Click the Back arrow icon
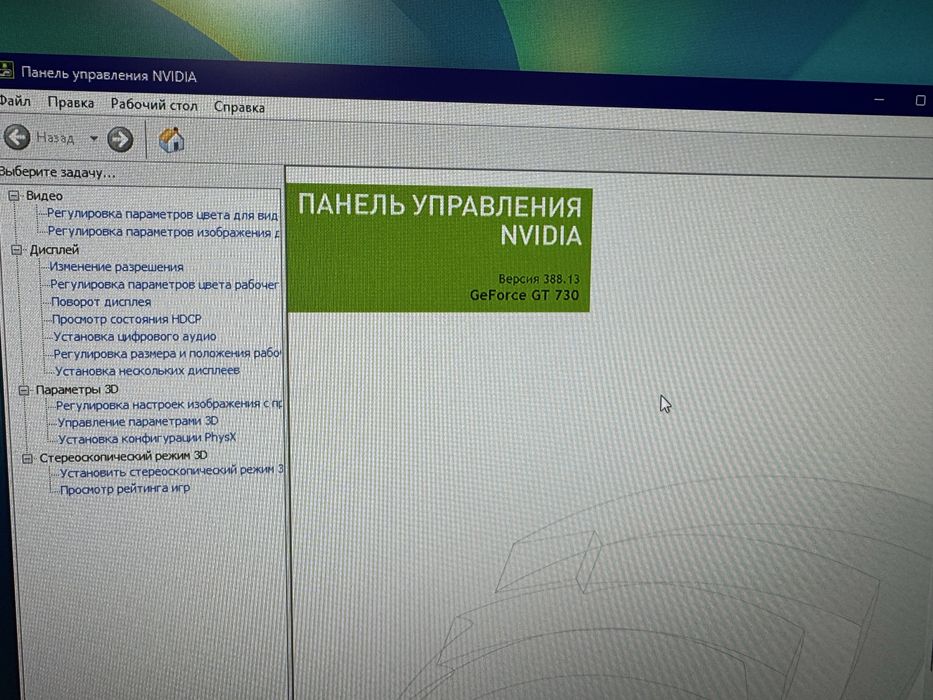 click(x=17, y=137)
